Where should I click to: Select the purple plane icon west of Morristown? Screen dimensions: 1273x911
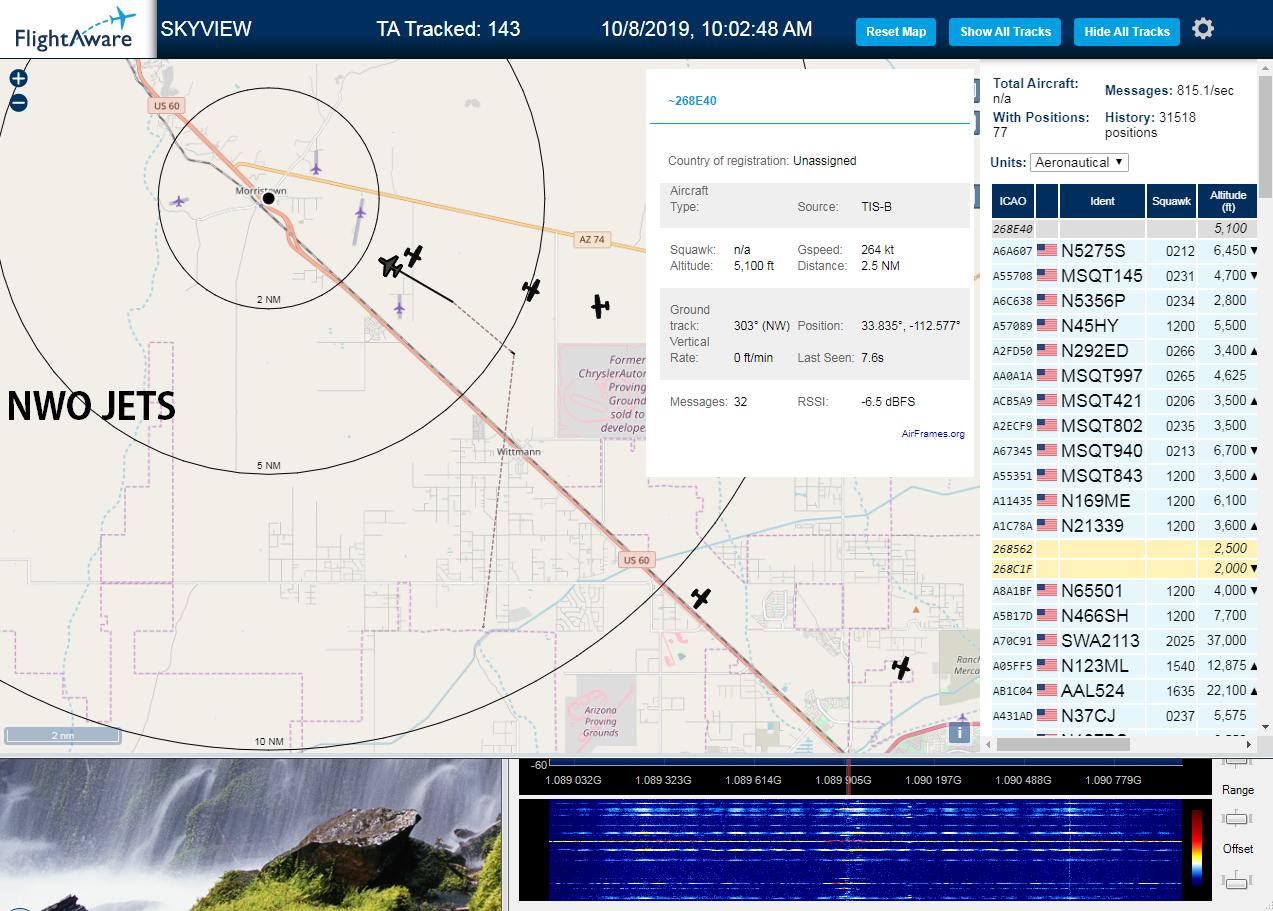coord(179,201)
